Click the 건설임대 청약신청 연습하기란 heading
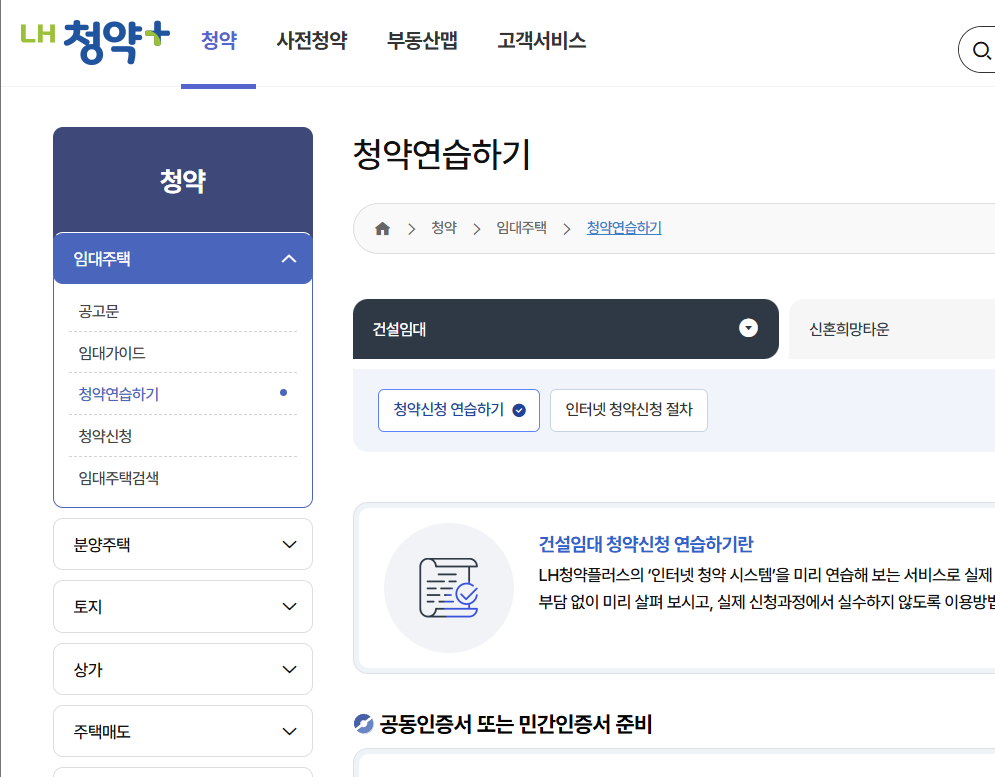 coord(645,544)
